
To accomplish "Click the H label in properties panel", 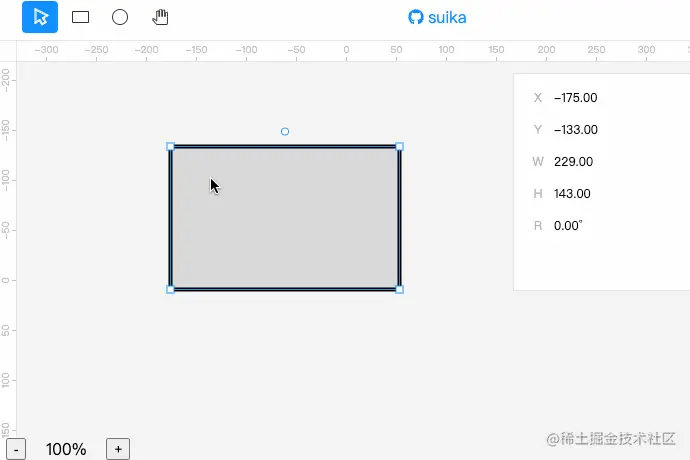I will 538,194.
